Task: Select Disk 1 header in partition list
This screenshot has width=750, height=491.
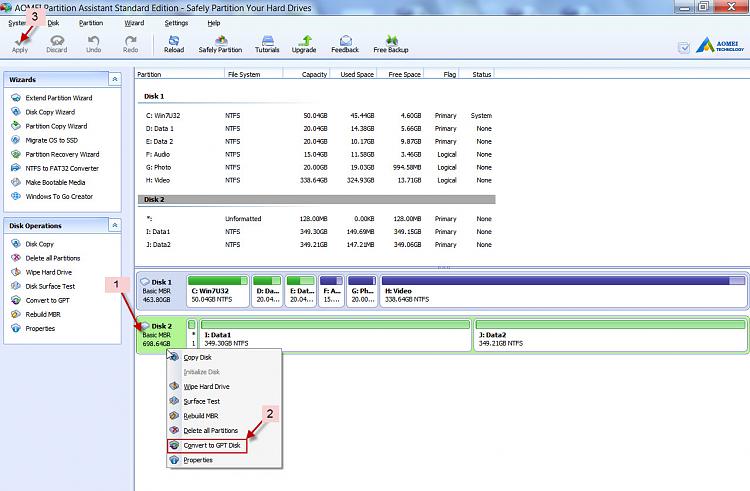Action: (154, 96)
